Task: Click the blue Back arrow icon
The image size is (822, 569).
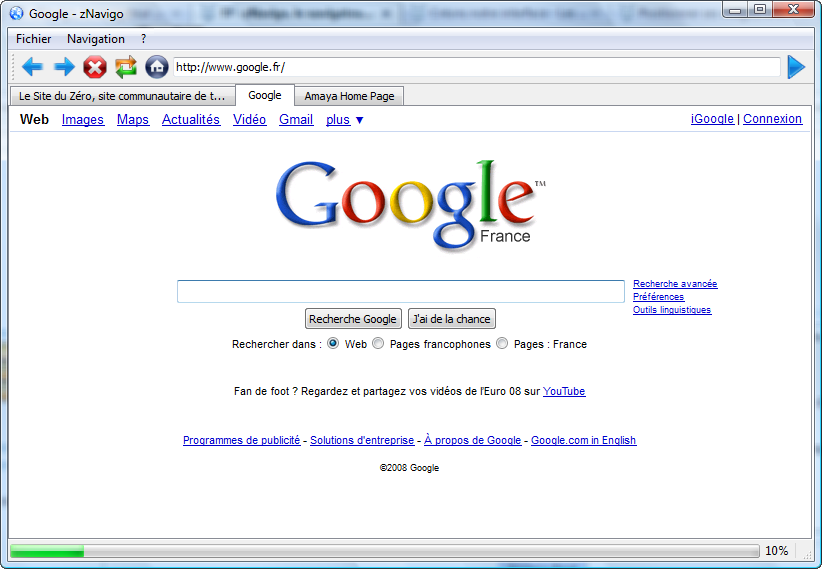Action: (x=33, y=67)
